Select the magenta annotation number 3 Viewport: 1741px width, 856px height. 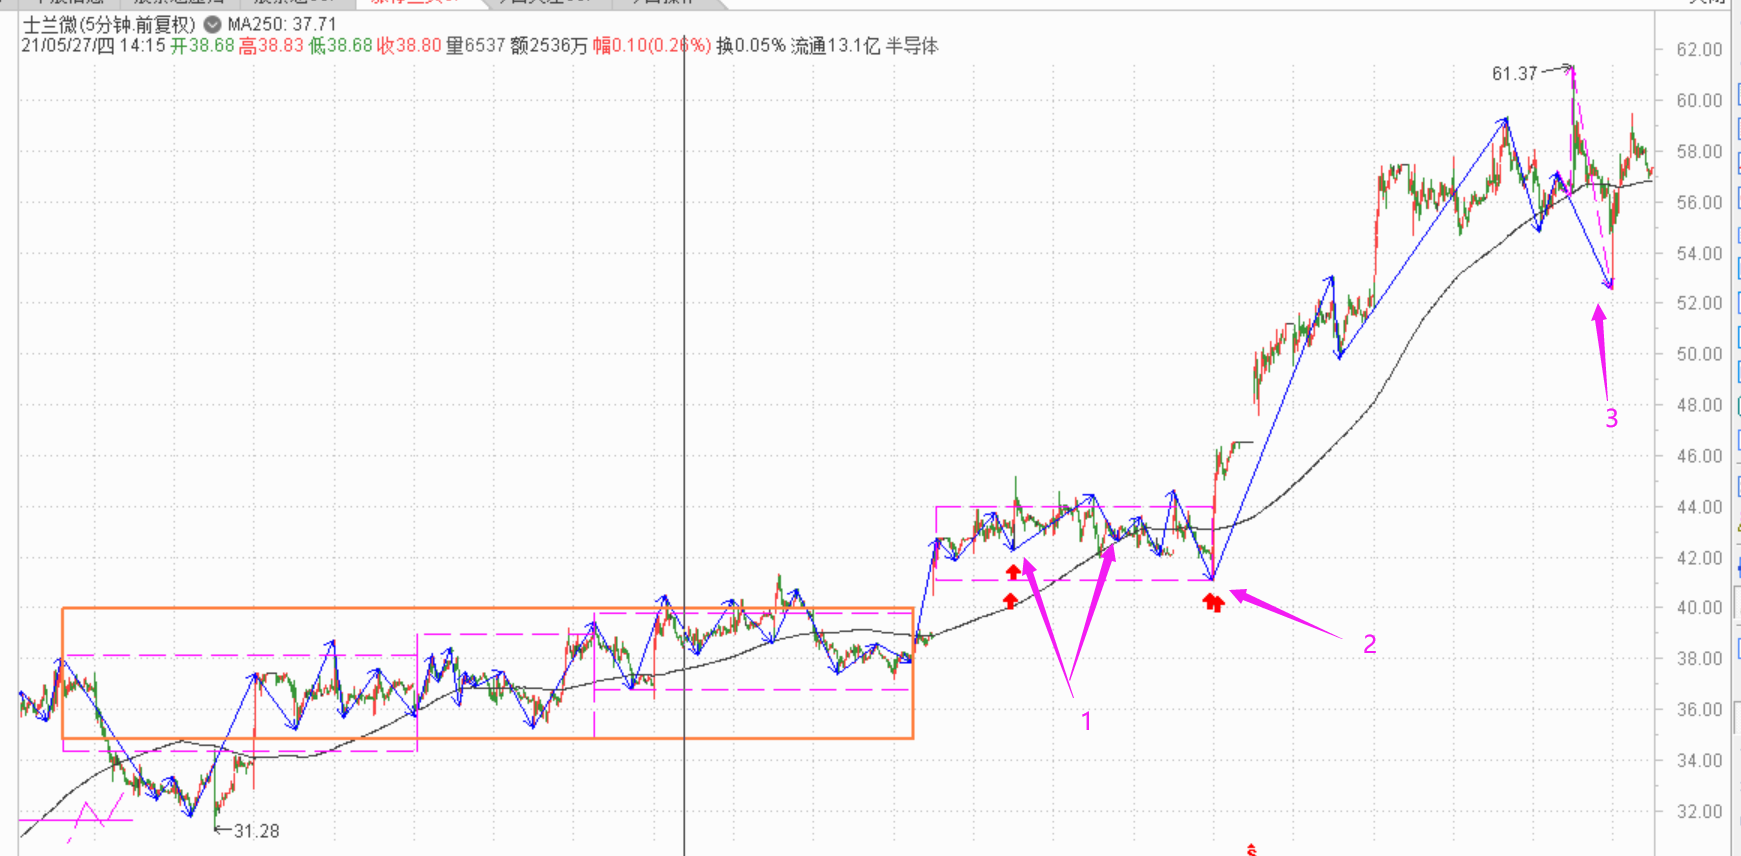1611,419
